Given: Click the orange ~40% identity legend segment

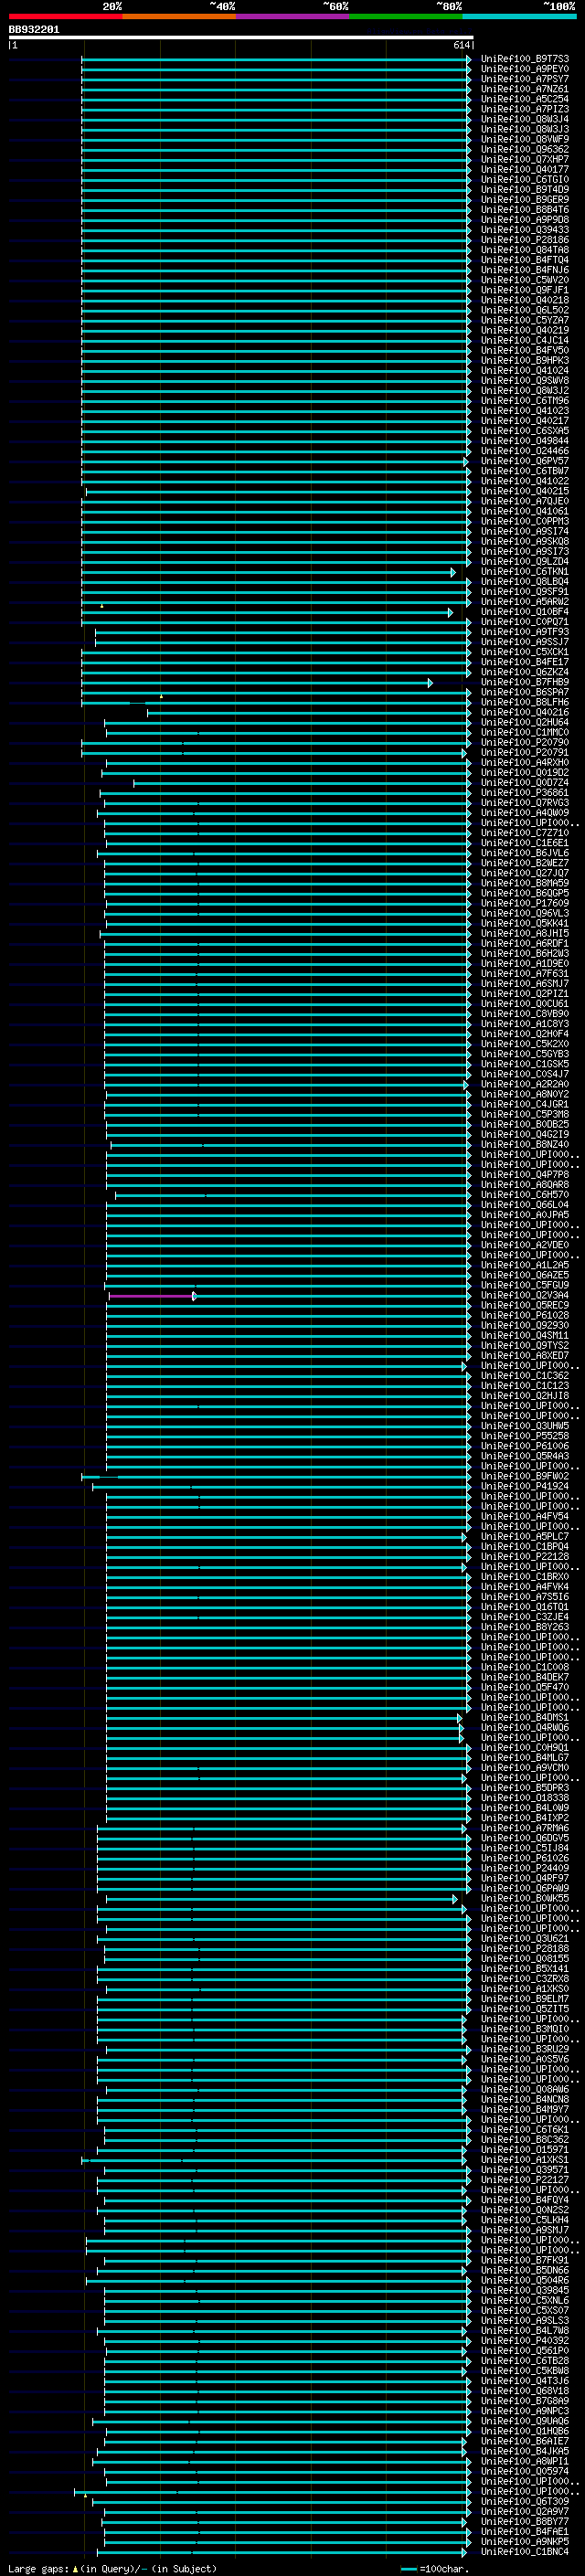Looking at the screenshot, I should pyautogui.click(x=179, y=16).
